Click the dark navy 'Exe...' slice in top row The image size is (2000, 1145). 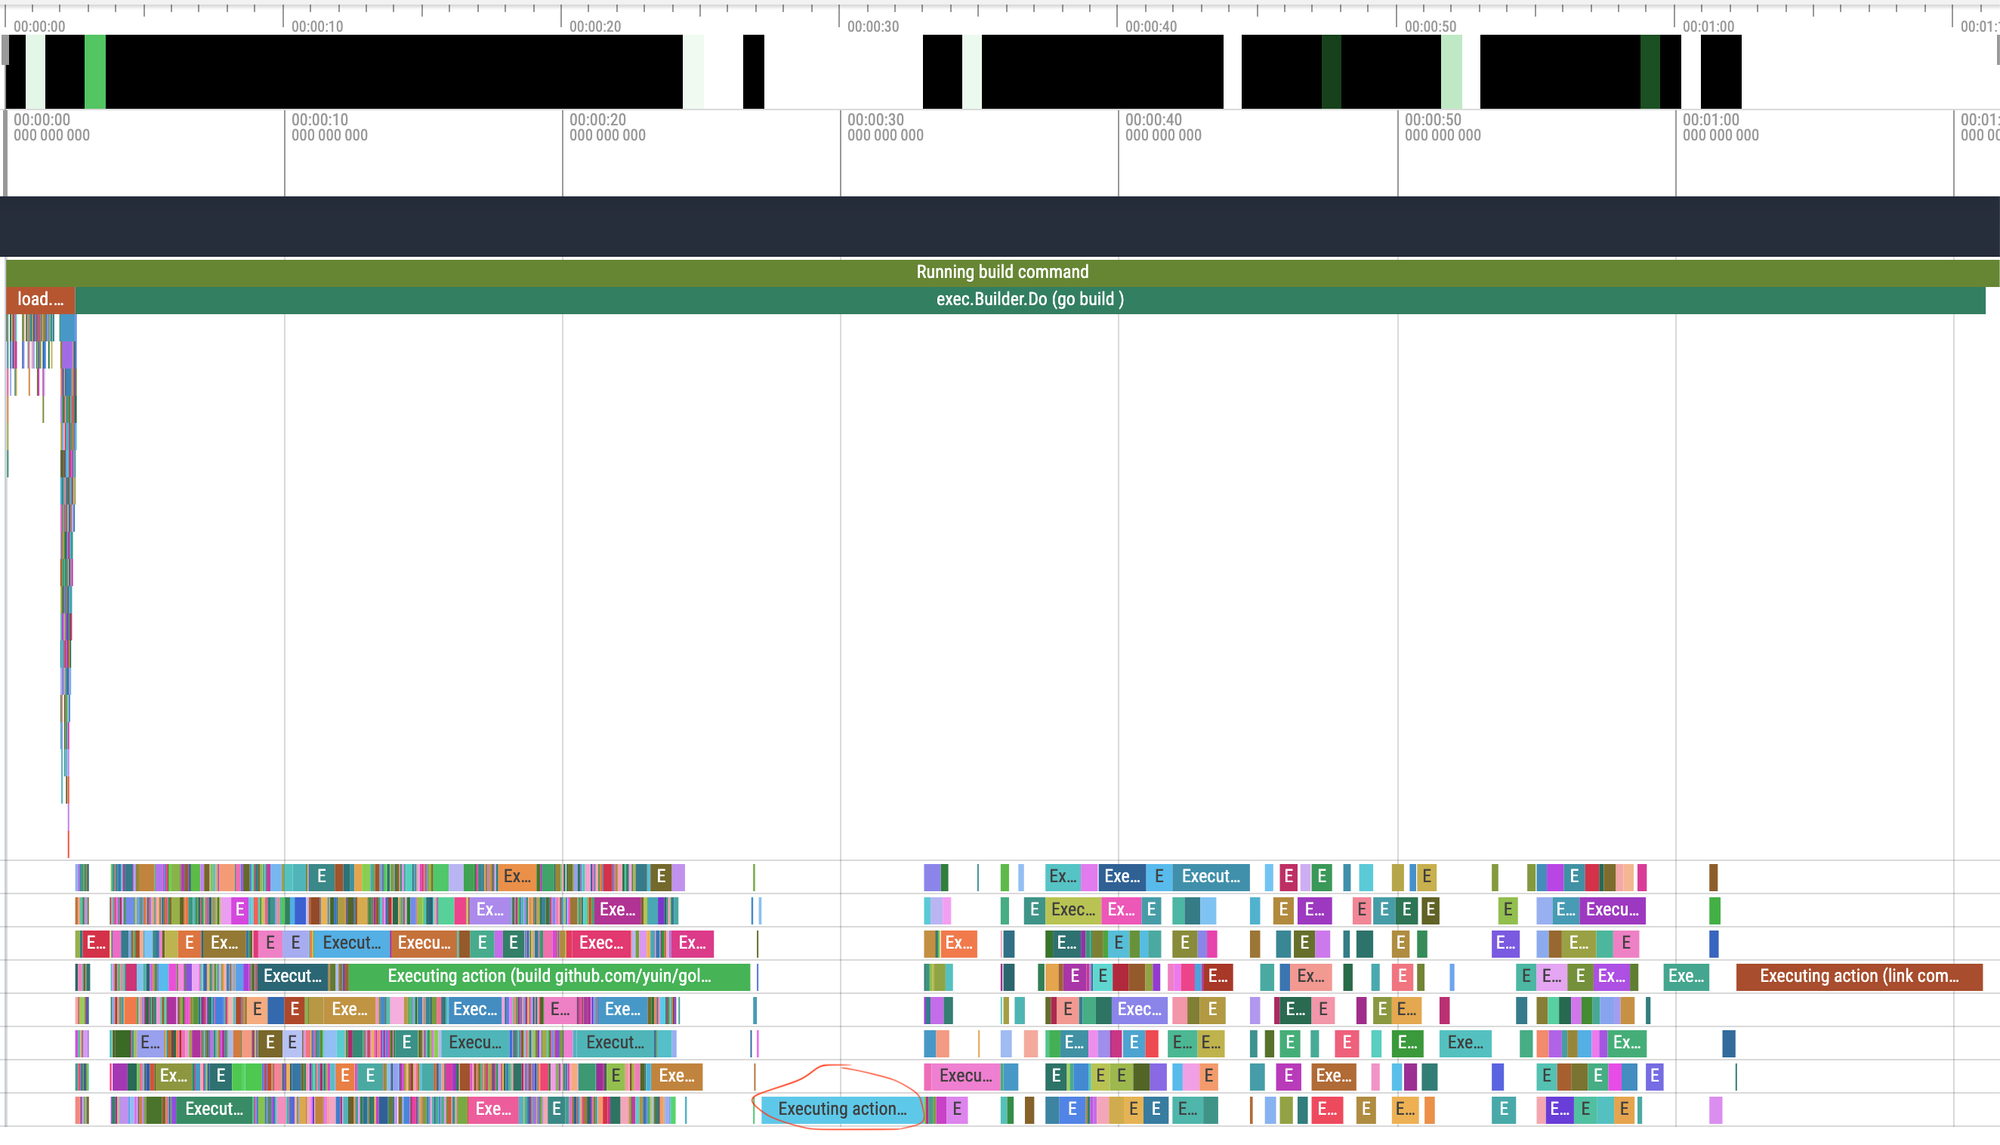(1121, 877)
